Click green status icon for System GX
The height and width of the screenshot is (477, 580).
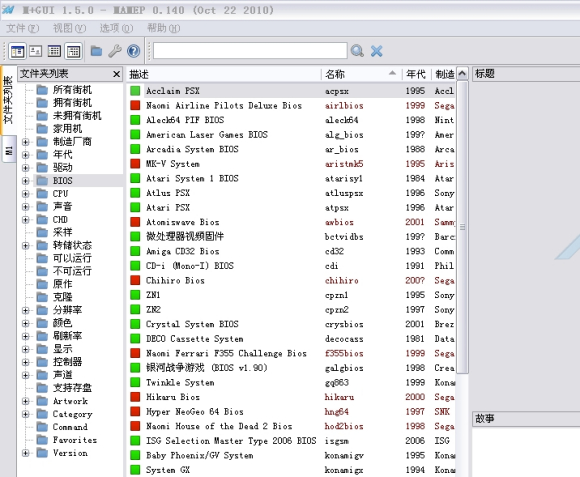(135, 470)
